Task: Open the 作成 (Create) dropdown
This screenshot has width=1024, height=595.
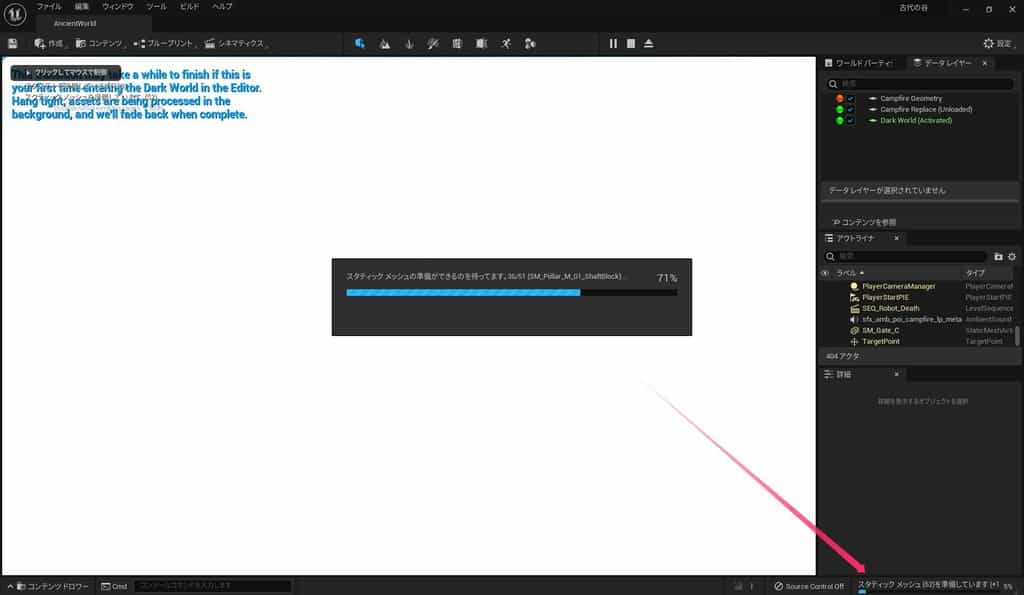Action: pyautogui.click(x=50, y=44)
